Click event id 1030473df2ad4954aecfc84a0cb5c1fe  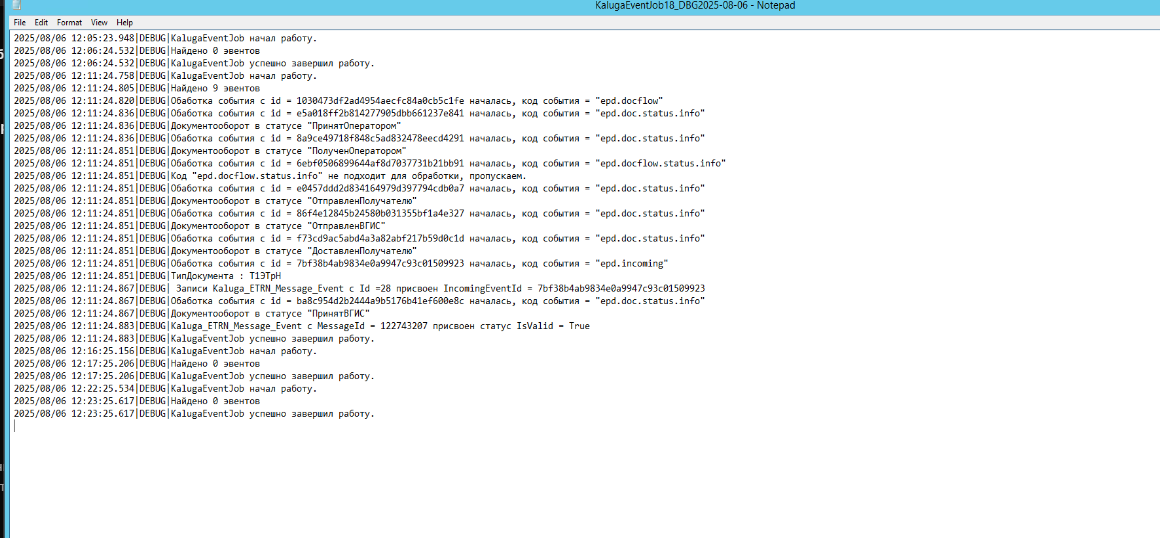[380, 101]
